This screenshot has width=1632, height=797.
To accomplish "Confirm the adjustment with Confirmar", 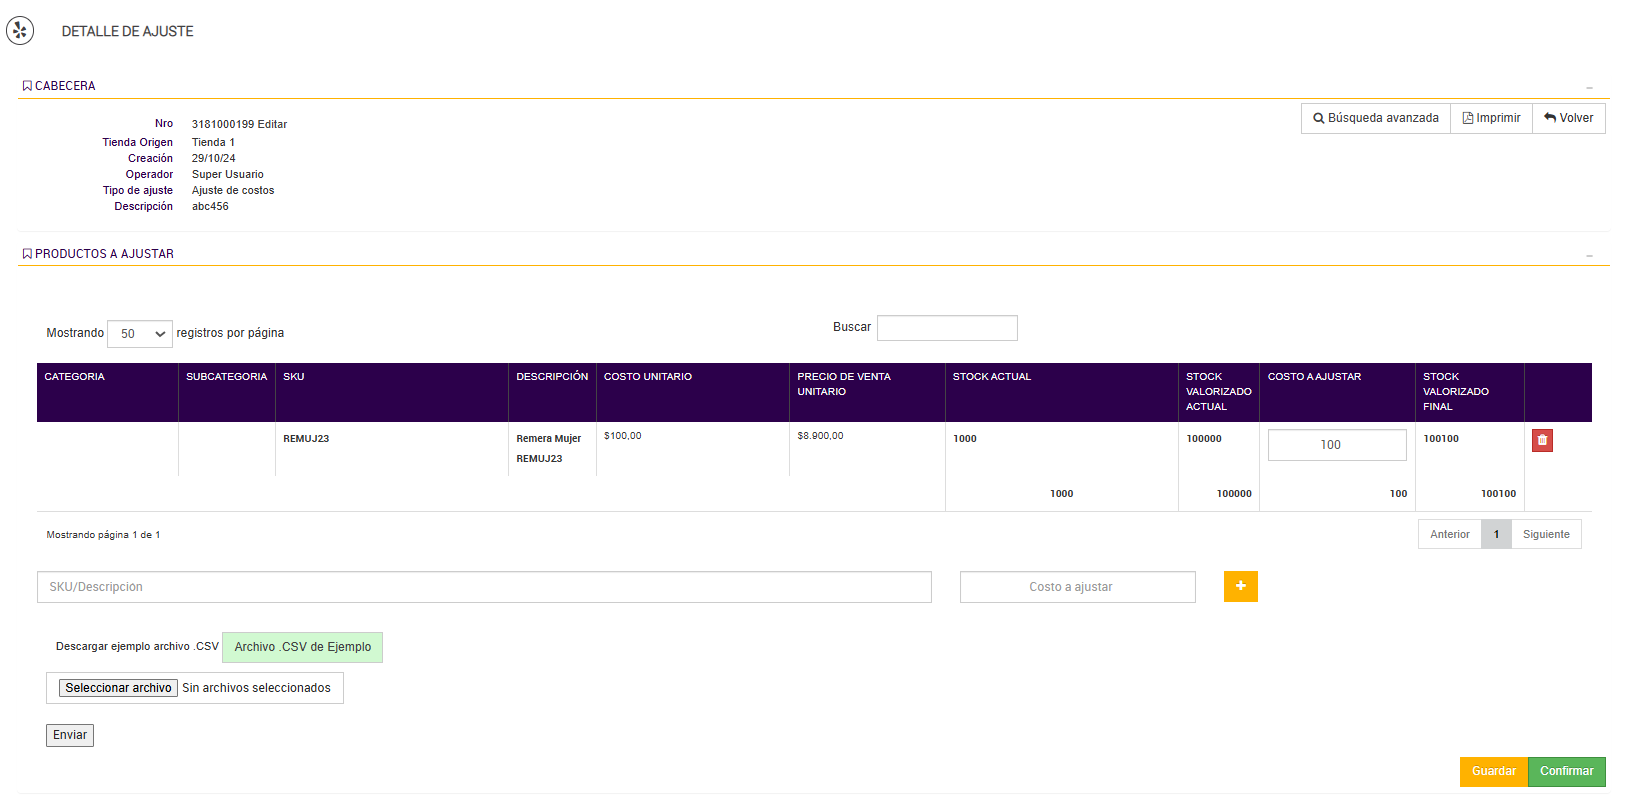I will coord(1566,771).
